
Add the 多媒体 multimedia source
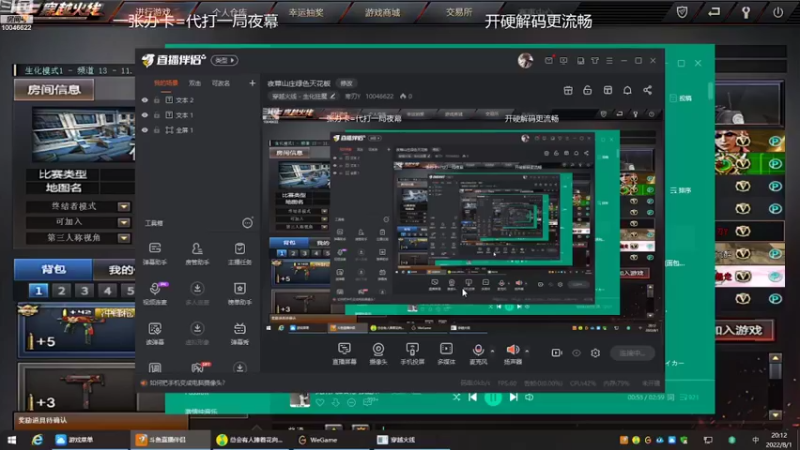tap(446, 353)
